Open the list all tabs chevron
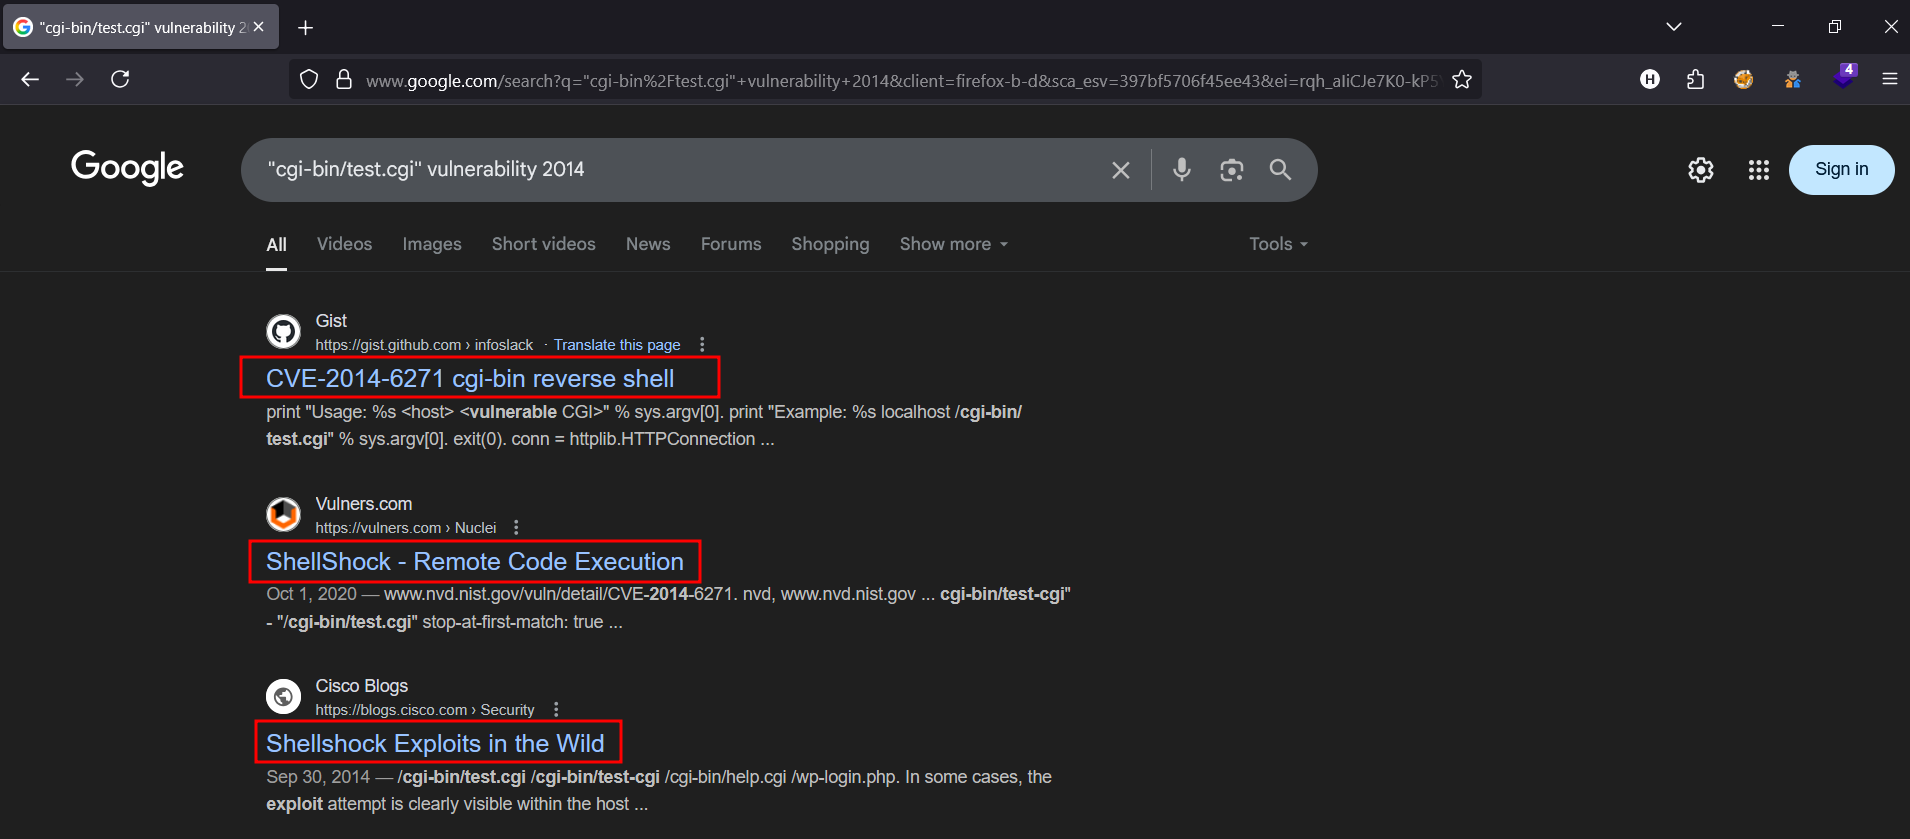The image size is (1910, 839). [1673, 27]
